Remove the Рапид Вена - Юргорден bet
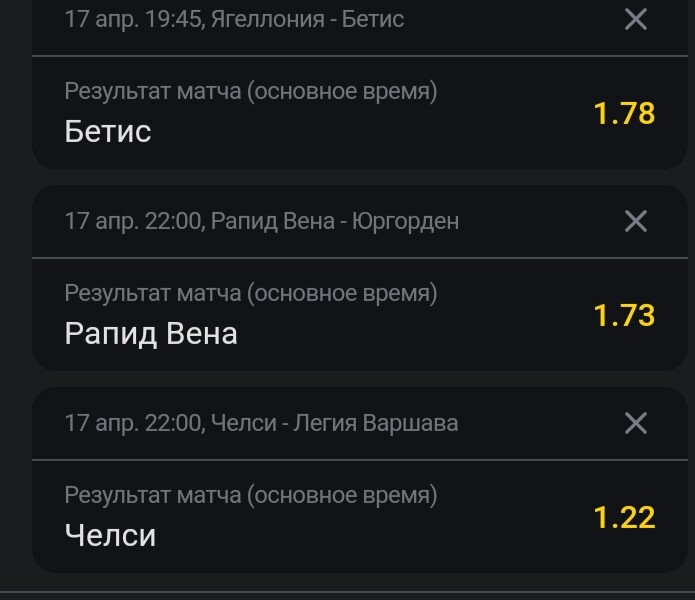The width and height of the screenshot is (695, 600). coord(636,221)
